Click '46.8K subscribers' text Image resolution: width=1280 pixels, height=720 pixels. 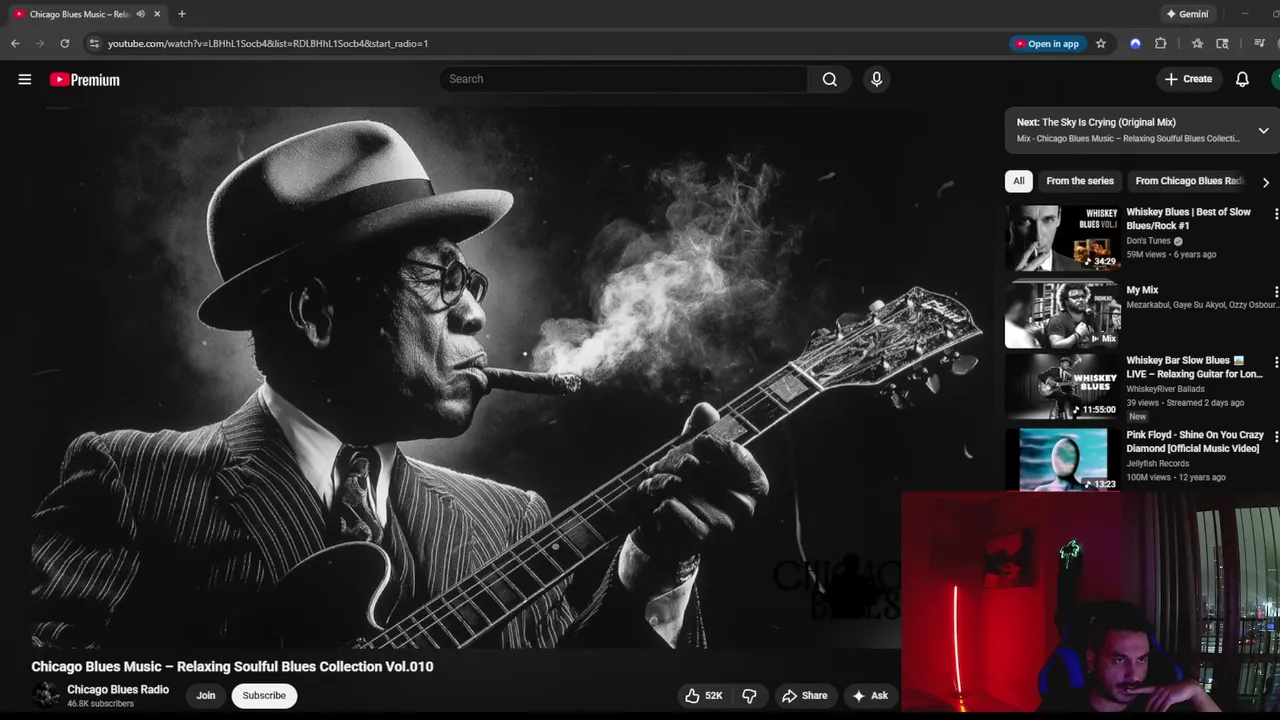click(x=100, y=704)
